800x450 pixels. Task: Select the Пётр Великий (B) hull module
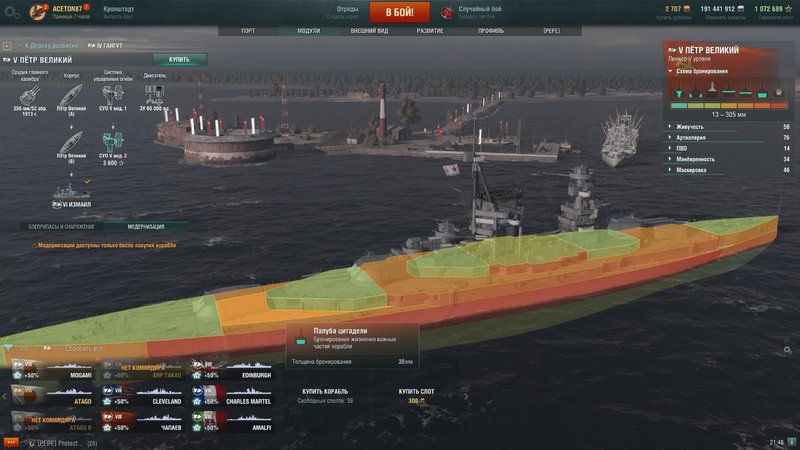coord(71,143)
